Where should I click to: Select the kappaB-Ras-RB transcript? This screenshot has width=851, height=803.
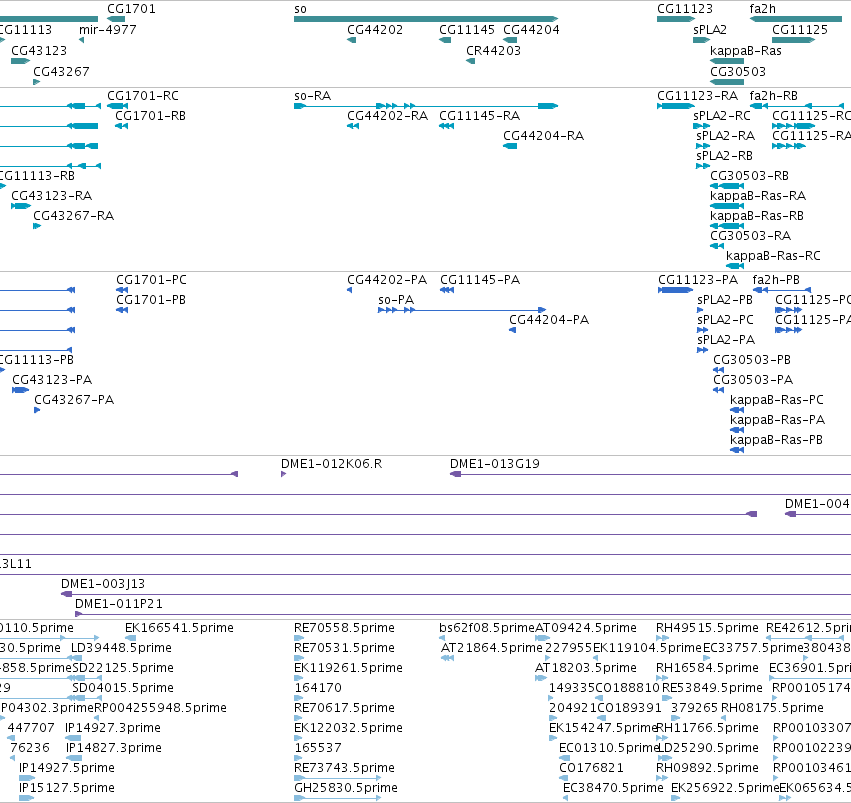727,226
